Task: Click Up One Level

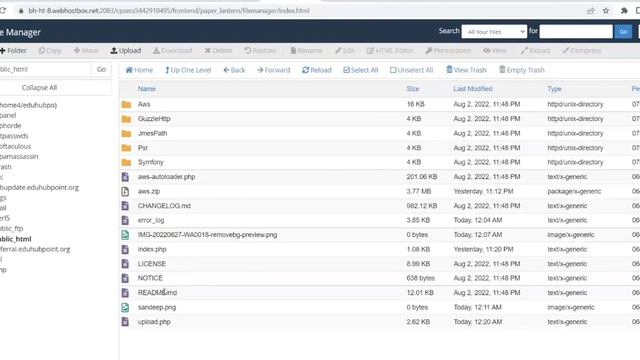Action: pyautogui.click(x=188, y=70)
